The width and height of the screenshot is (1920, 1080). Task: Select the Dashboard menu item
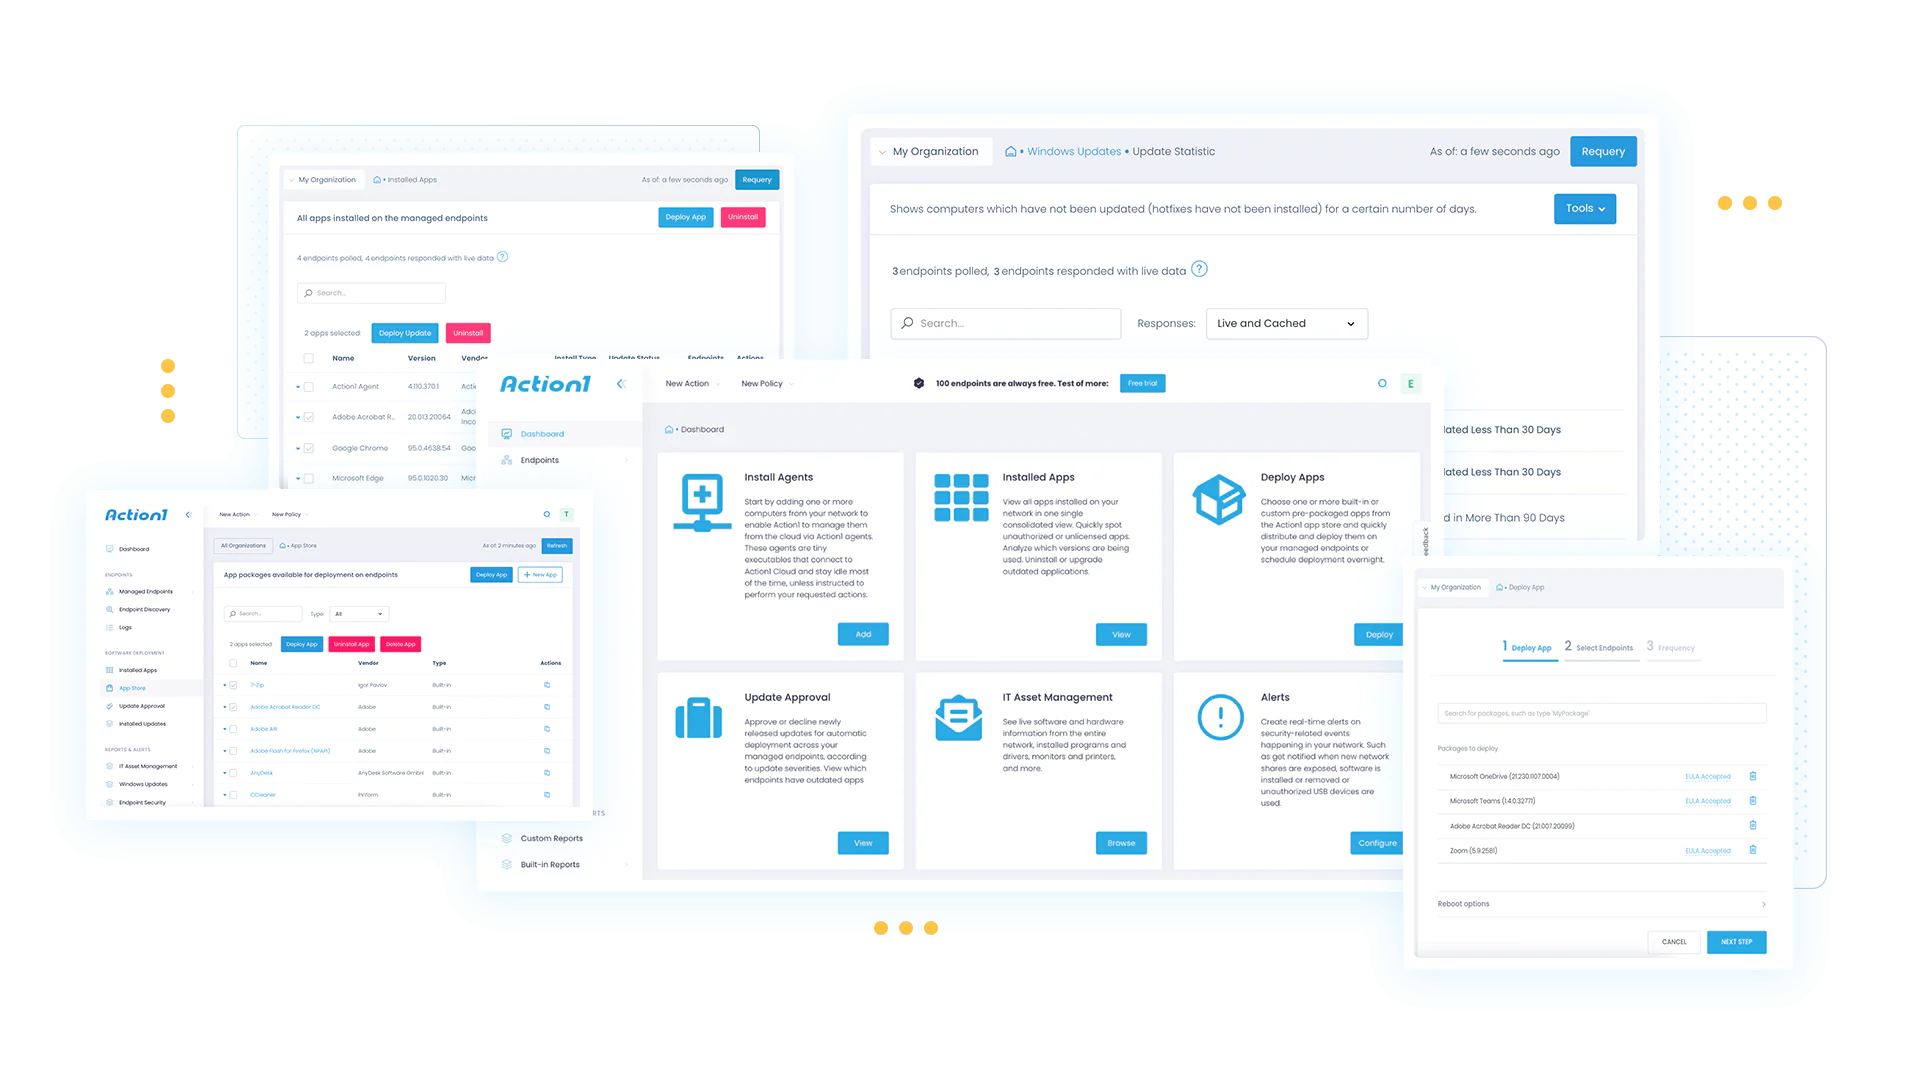point(539,433)
